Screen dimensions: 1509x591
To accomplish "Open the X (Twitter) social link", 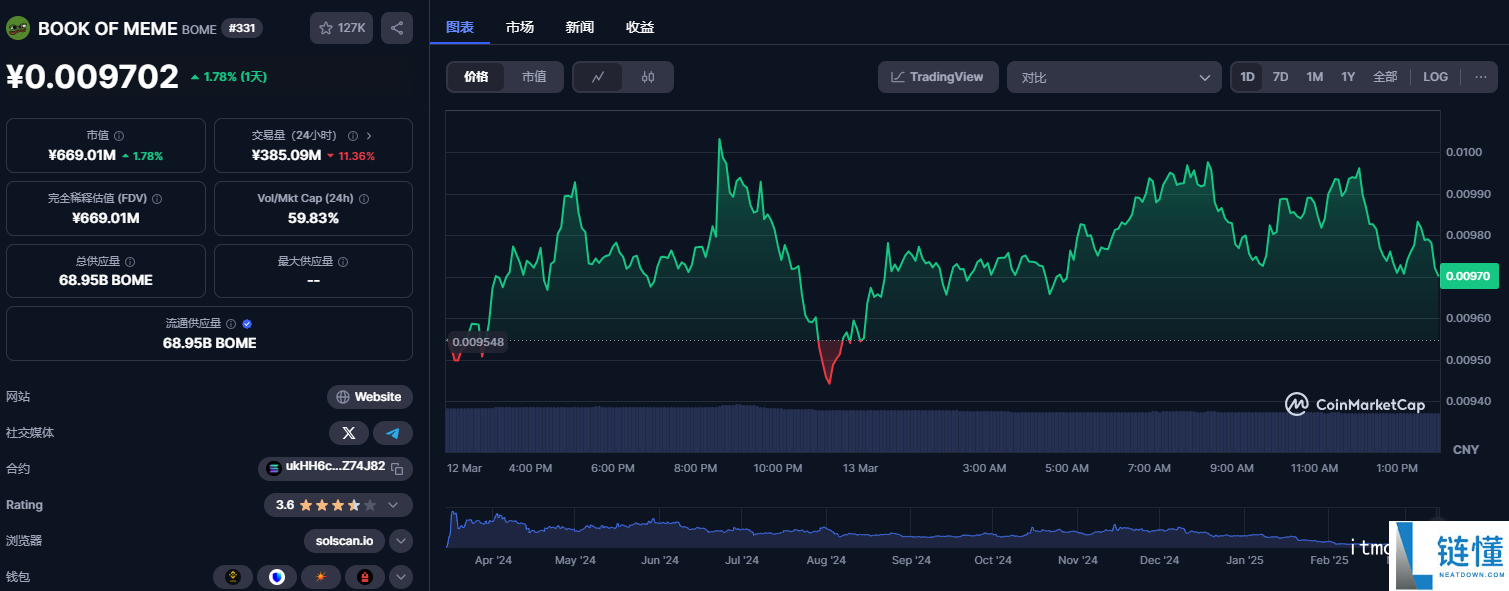I will pyautogui.click(x=349, y=433).
